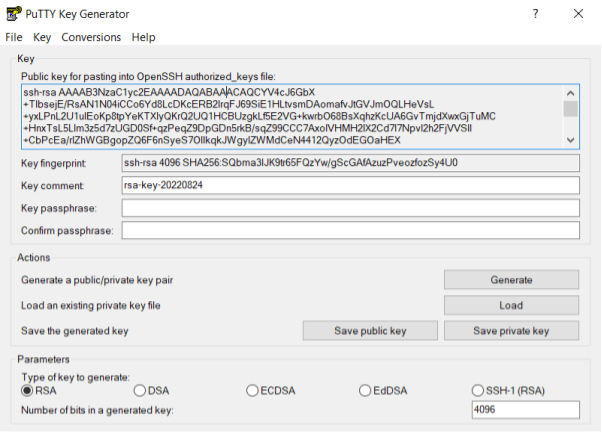
Task: Select the SSH-1 (RSA) key type
Action: 477,390
